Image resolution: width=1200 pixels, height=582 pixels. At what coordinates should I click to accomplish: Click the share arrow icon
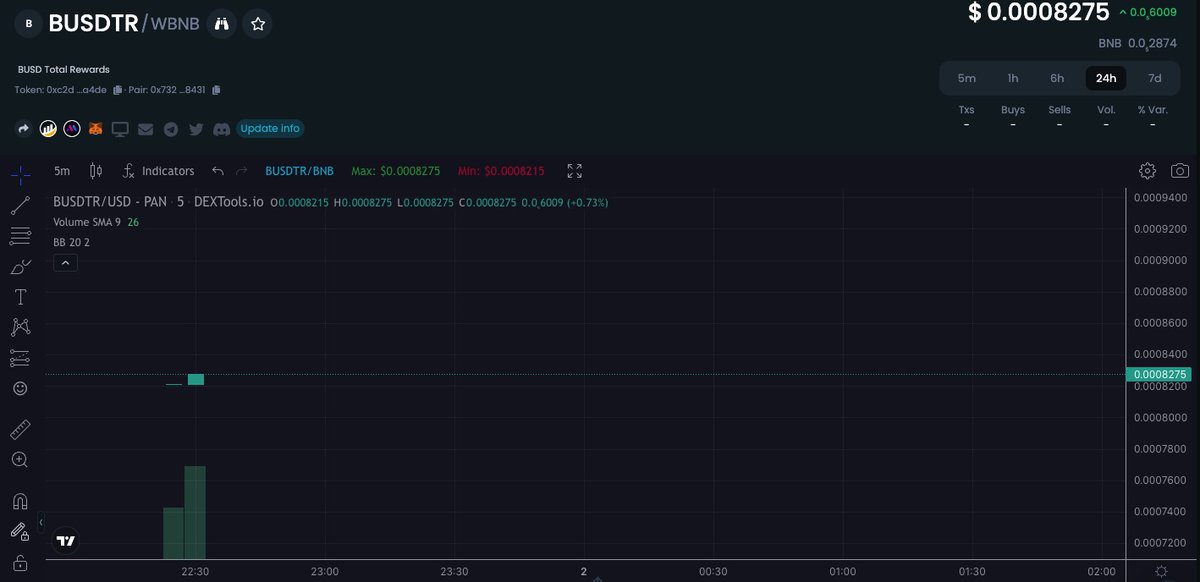point(23,129)
